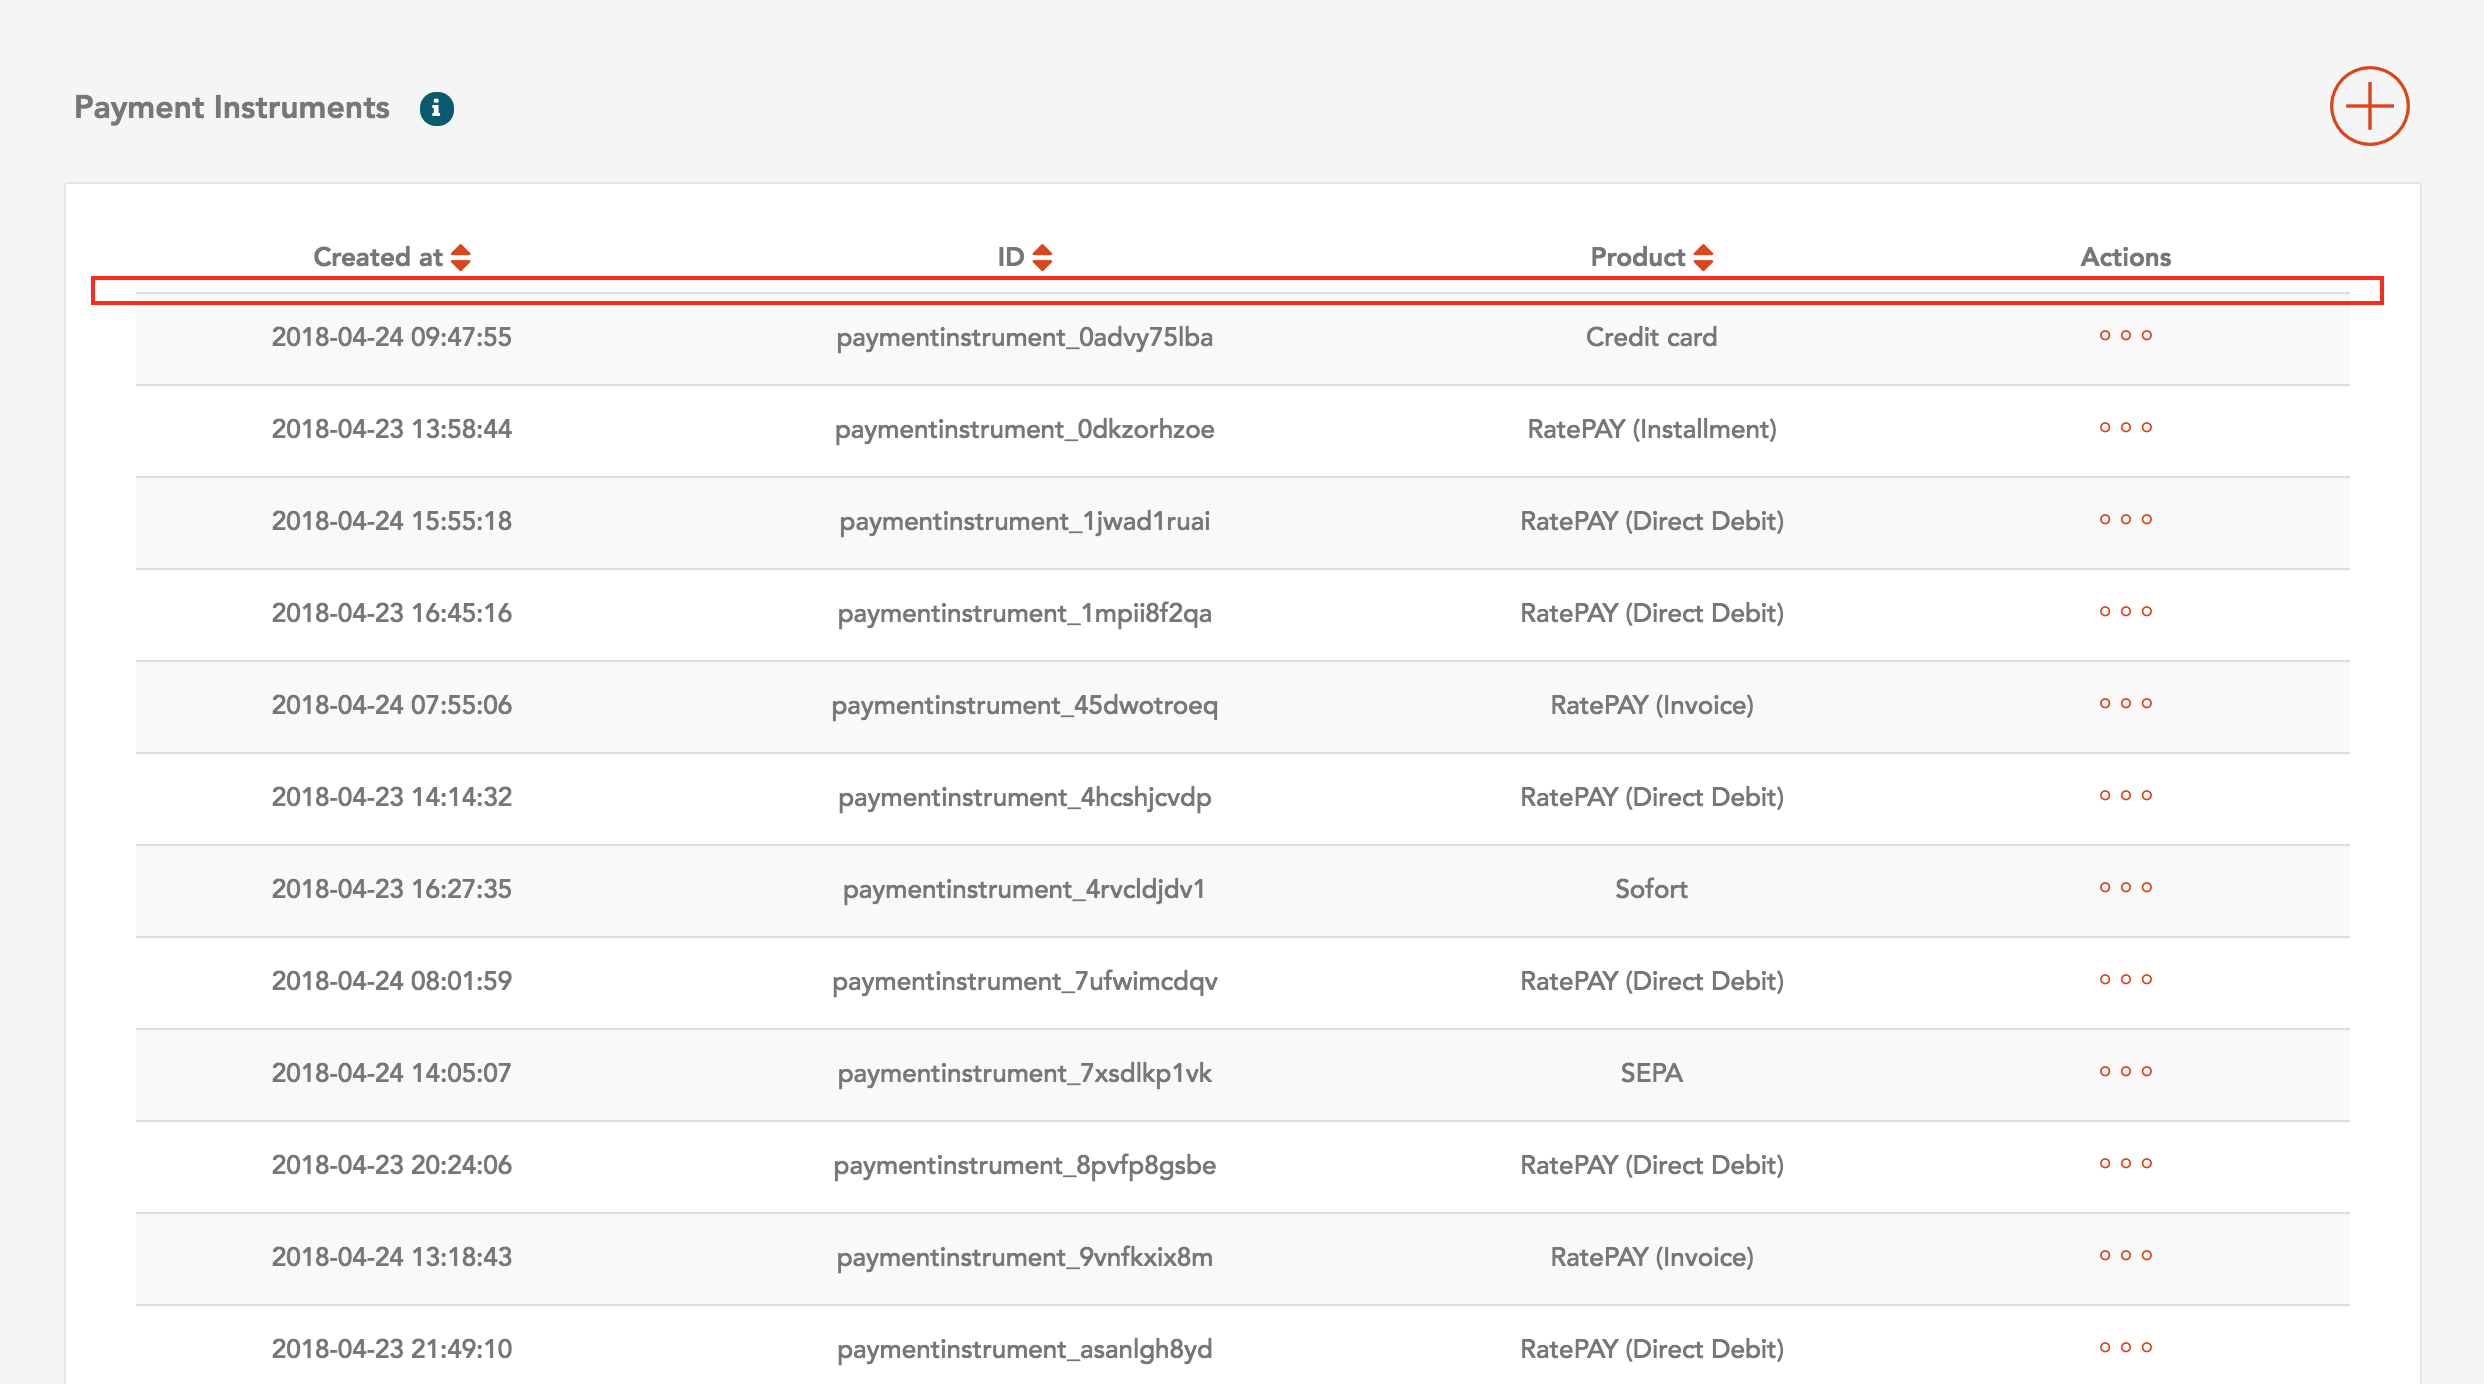Open actions dots for paymentinstrument_9vnfkxix8m
The width and height of the screenshot is (2484, 1384).
click(x=2125, y=1256)
